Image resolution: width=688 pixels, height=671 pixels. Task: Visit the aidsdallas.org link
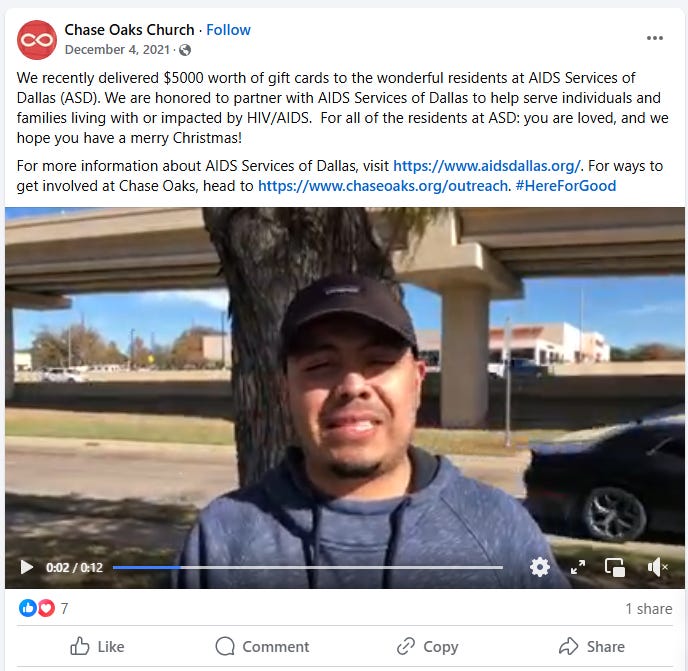487,166
